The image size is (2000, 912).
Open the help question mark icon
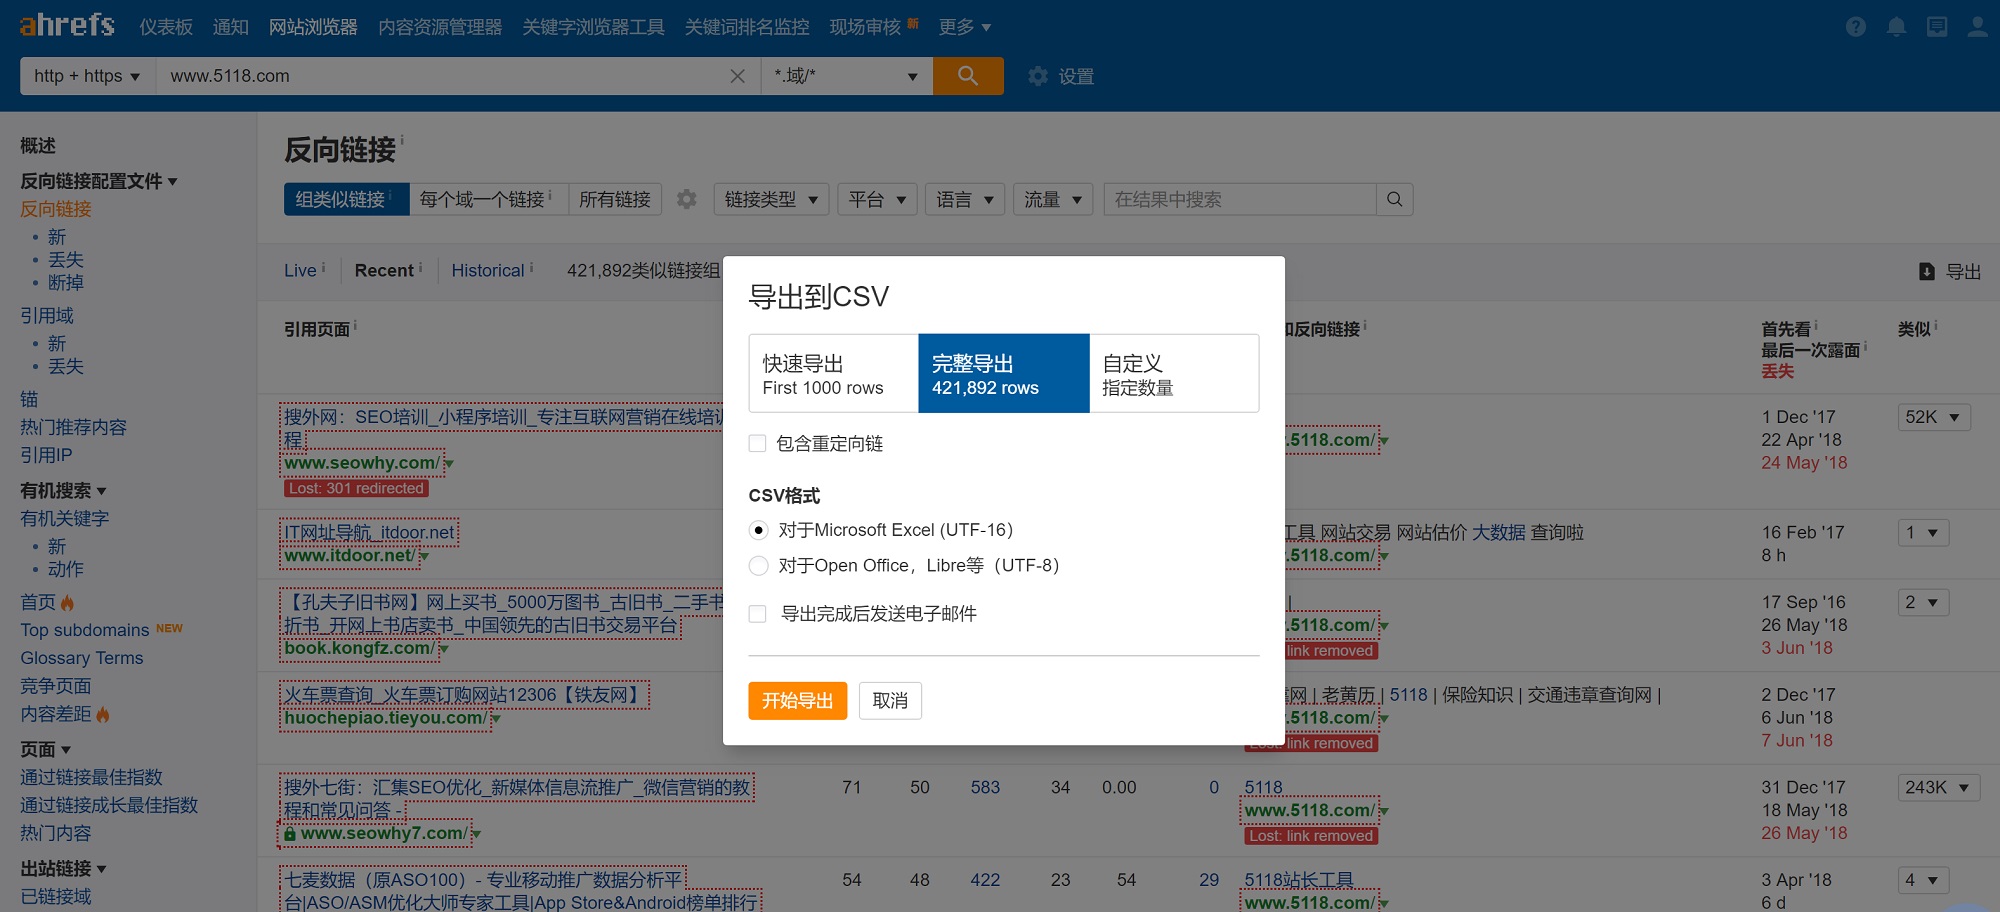(x=1856, y=27)
